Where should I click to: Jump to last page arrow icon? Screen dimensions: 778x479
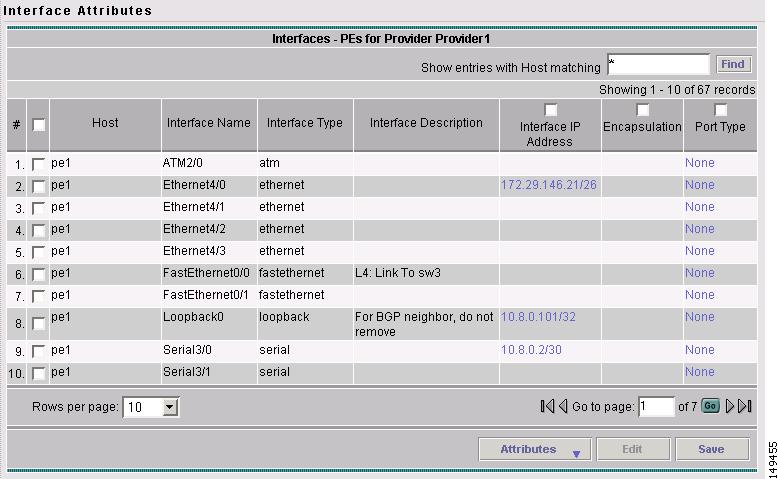pyautogui.click(x=745, y=407)
